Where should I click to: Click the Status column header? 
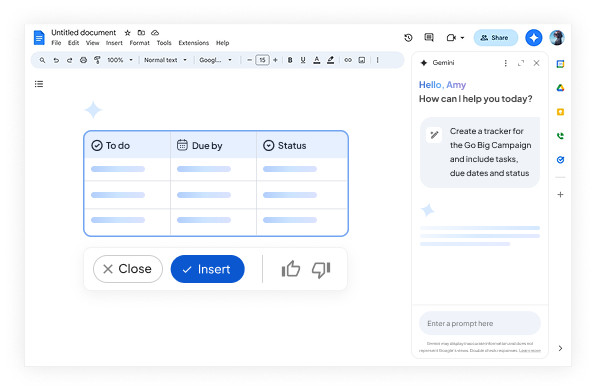[x=302, y=145]
